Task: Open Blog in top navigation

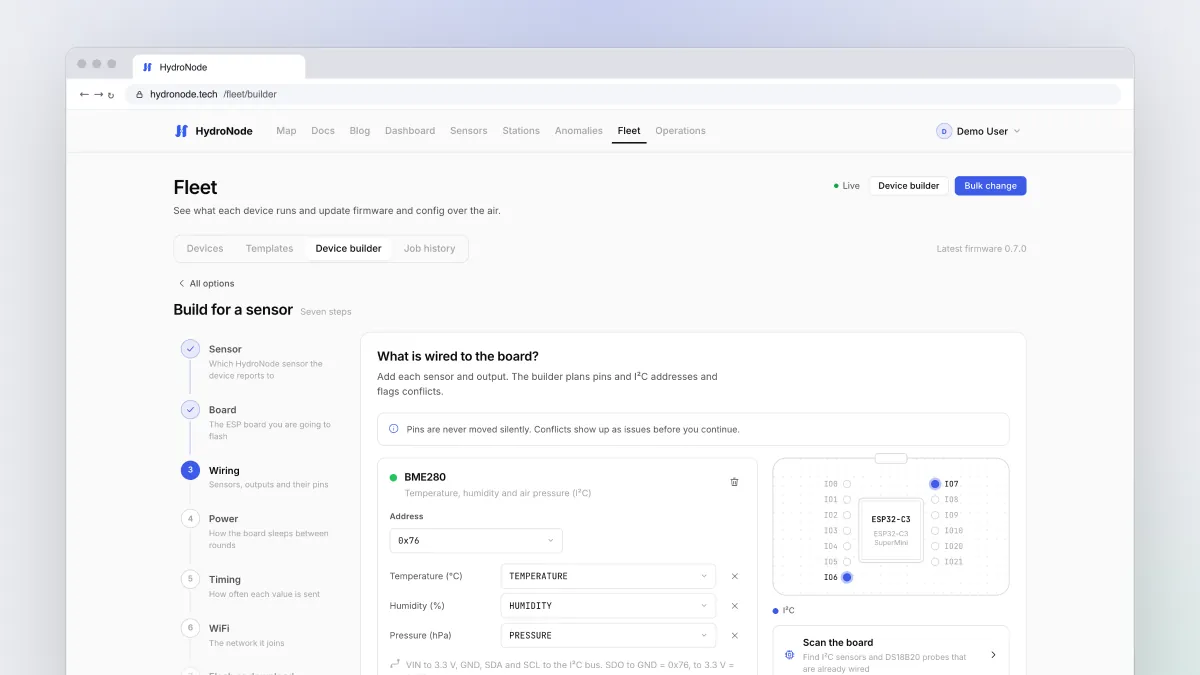Action: (x=360, y=131)
